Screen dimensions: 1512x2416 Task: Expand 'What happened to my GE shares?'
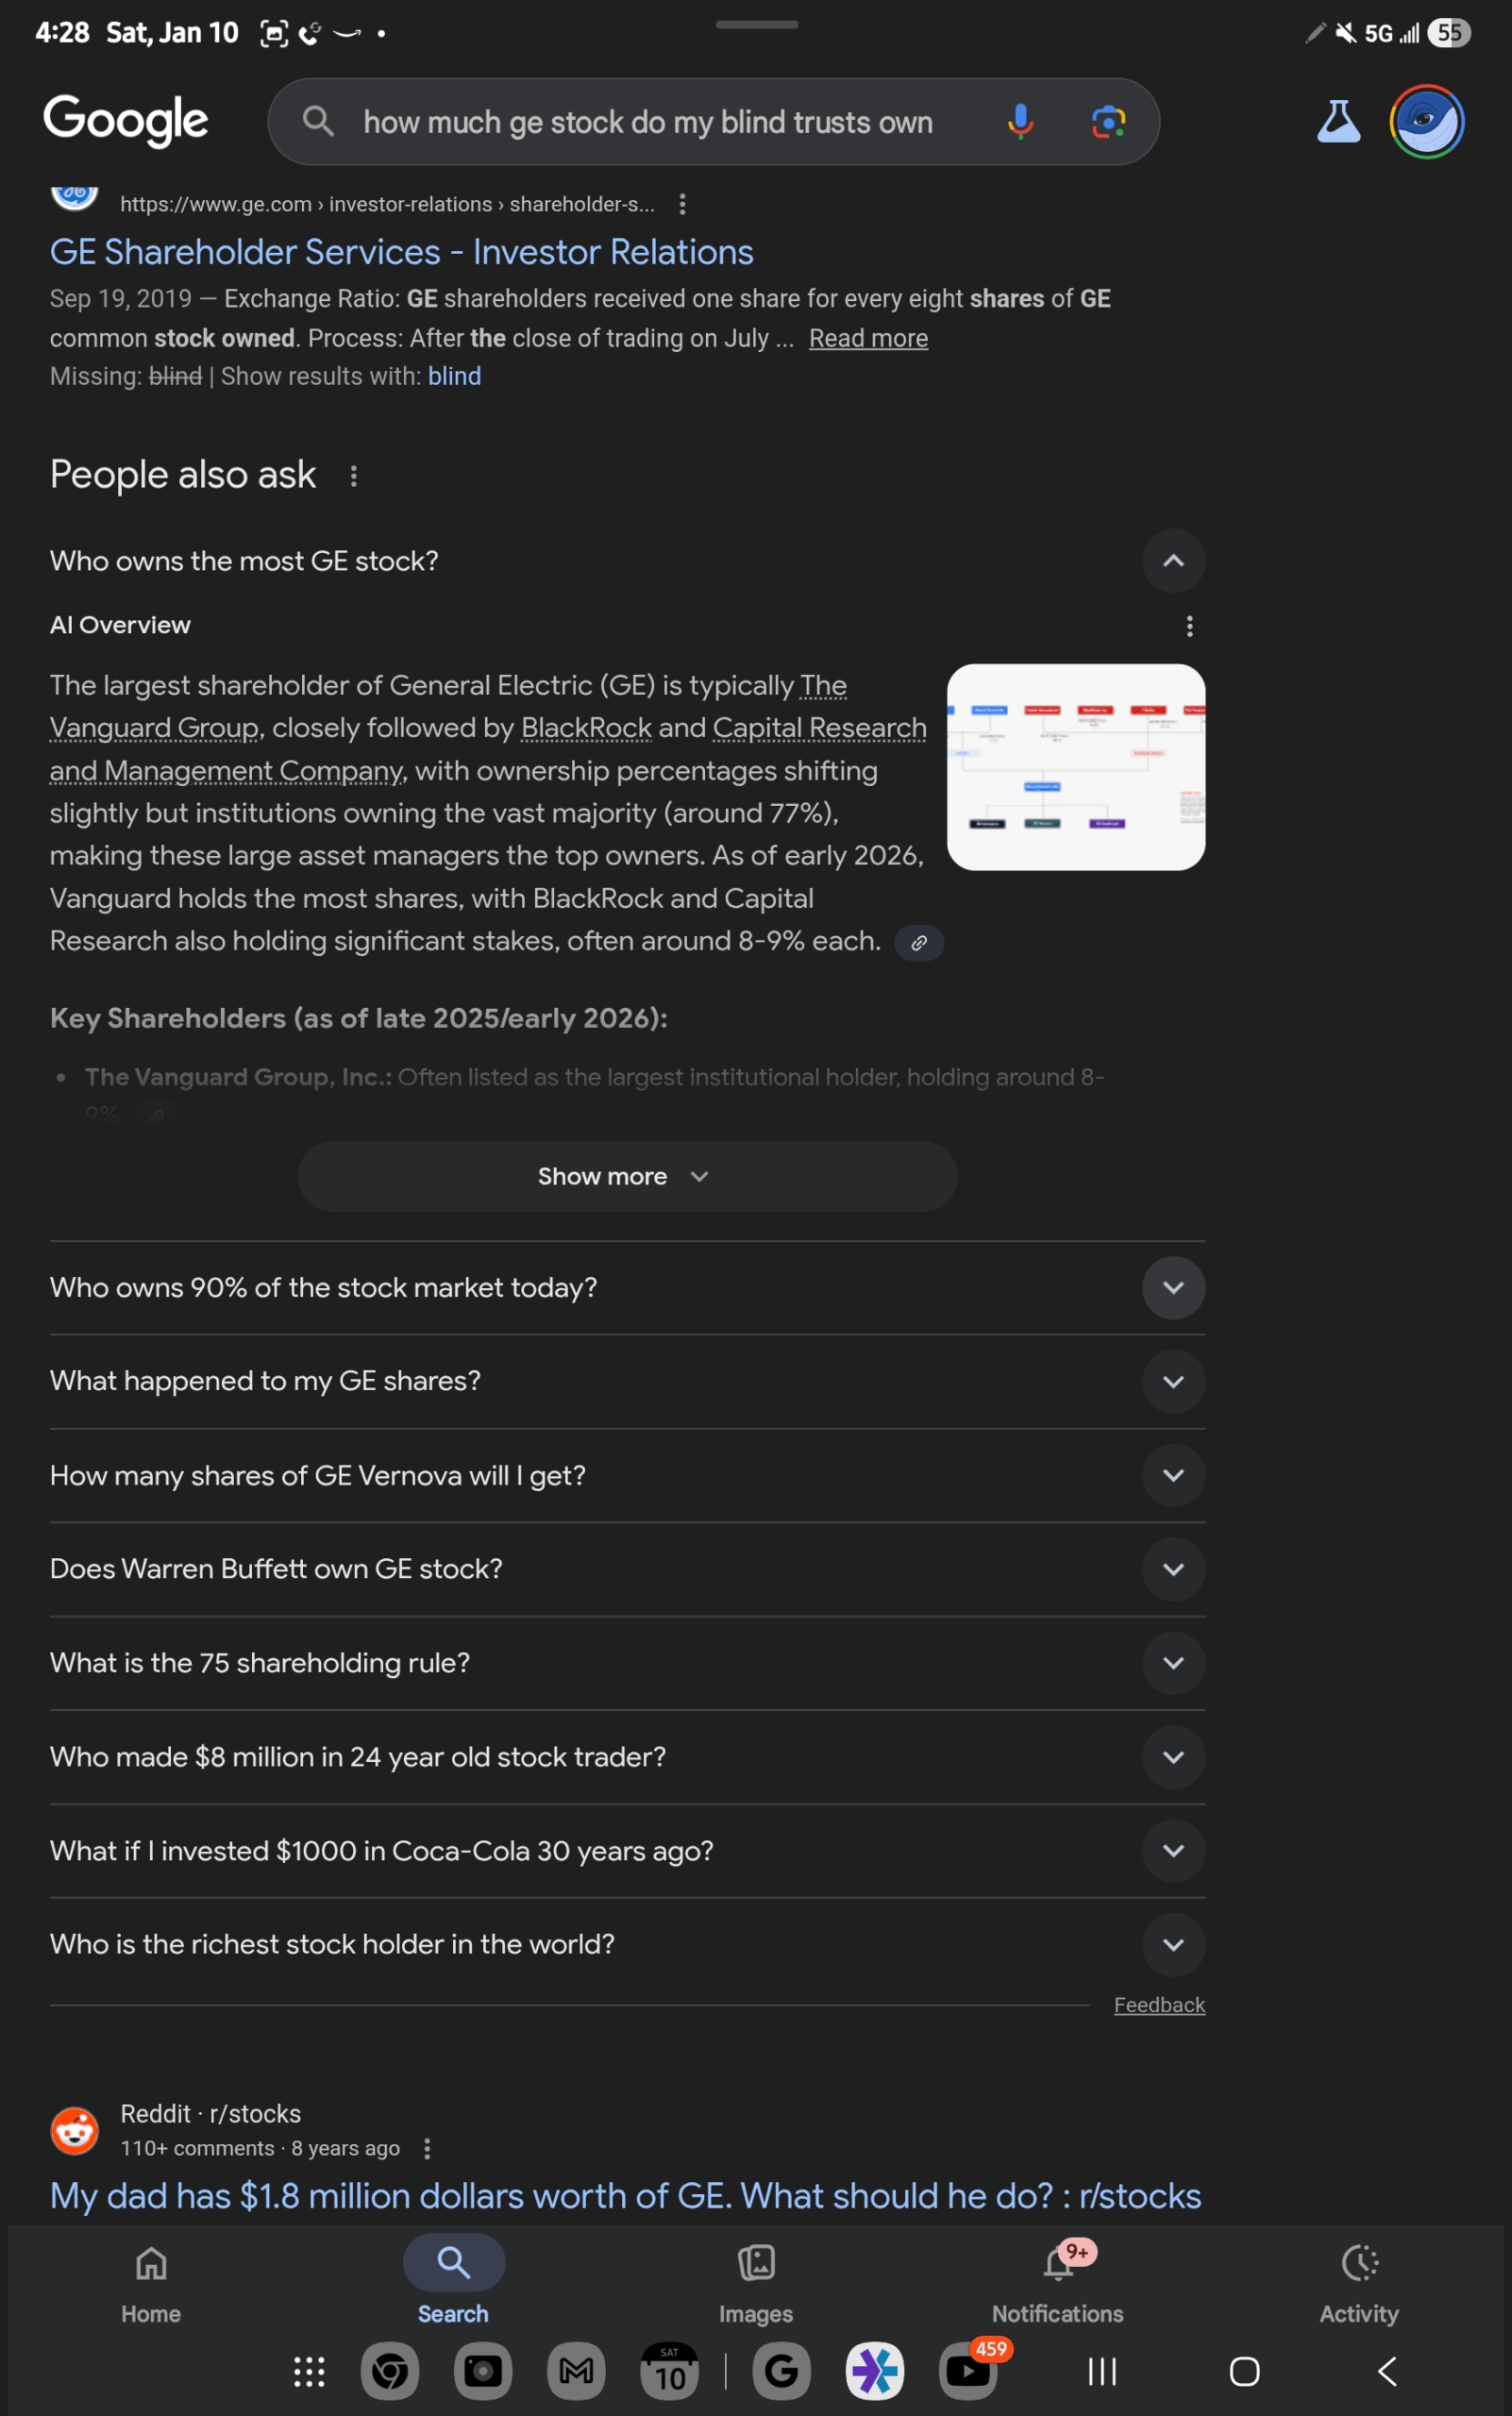coord(1173,1381)
